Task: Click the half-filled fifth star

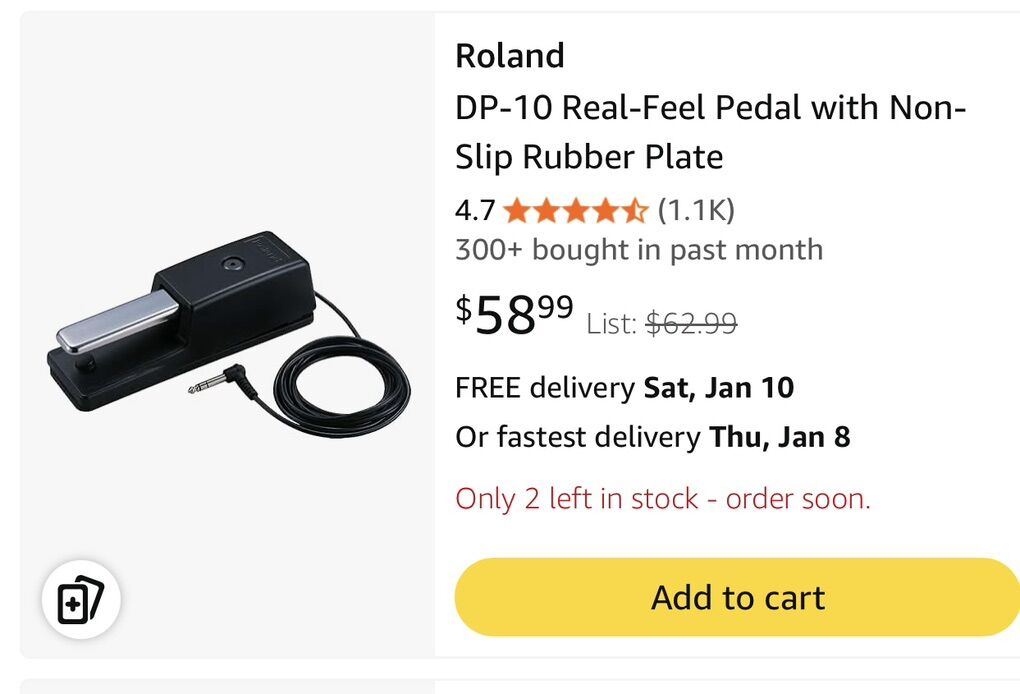Action: pyautogui.click(x=636, y=210)
